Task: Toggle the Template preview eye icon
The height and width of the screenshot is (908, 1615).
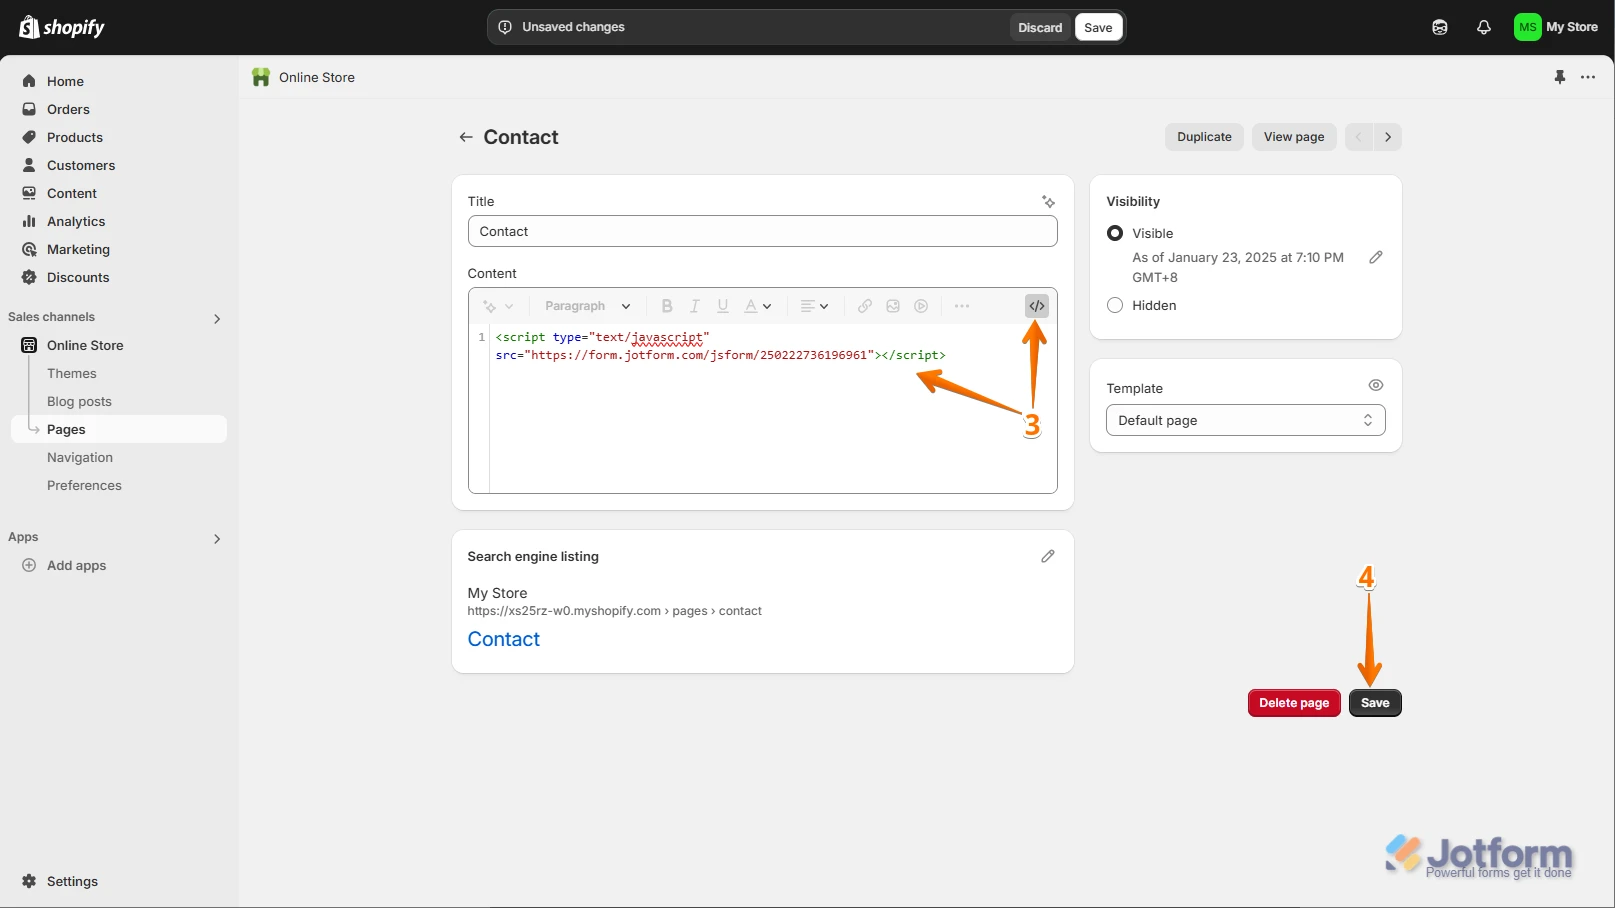Action: (x=1375, y=385)
